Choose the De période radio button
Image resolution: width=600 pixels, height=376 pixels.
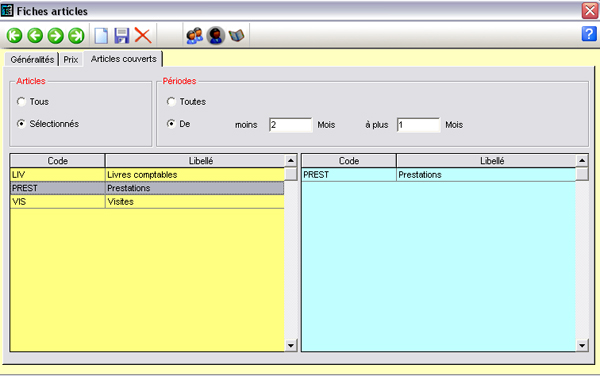click(x=171, y=124)
